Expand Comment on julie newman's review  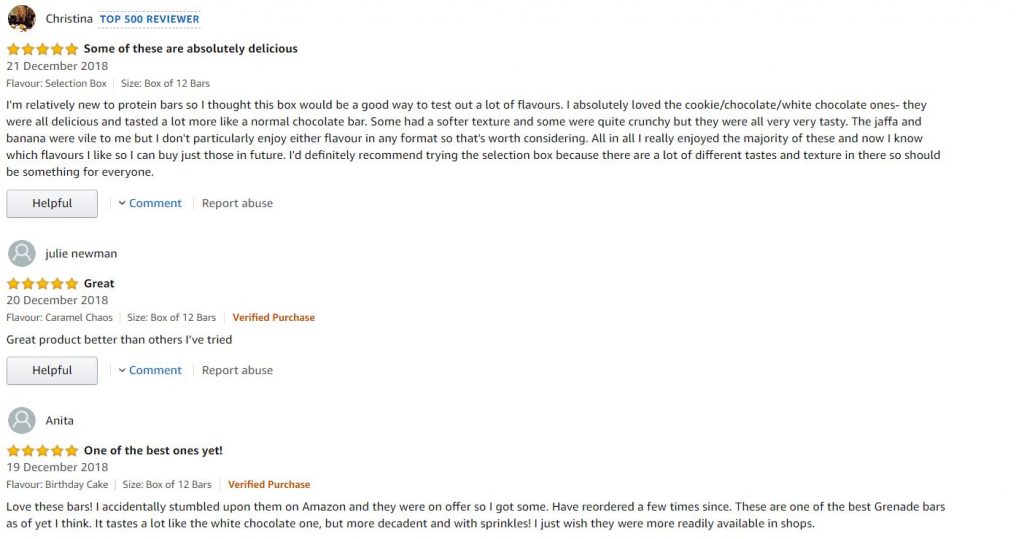tap(155, 370)
